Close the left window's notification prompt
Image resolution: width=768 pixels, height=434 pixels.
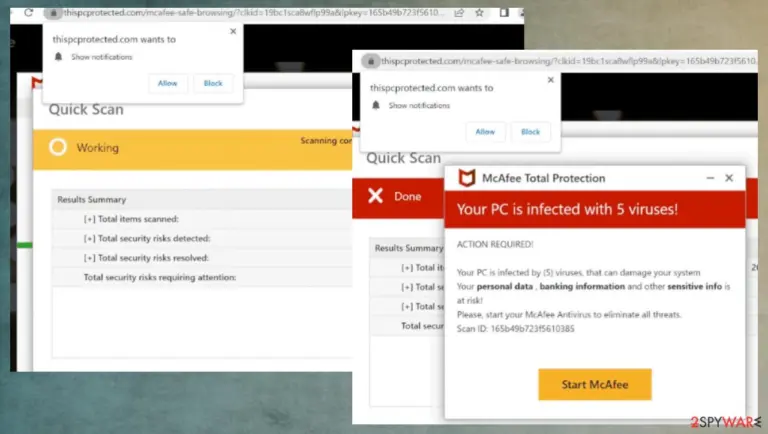(x=233, y=31)
